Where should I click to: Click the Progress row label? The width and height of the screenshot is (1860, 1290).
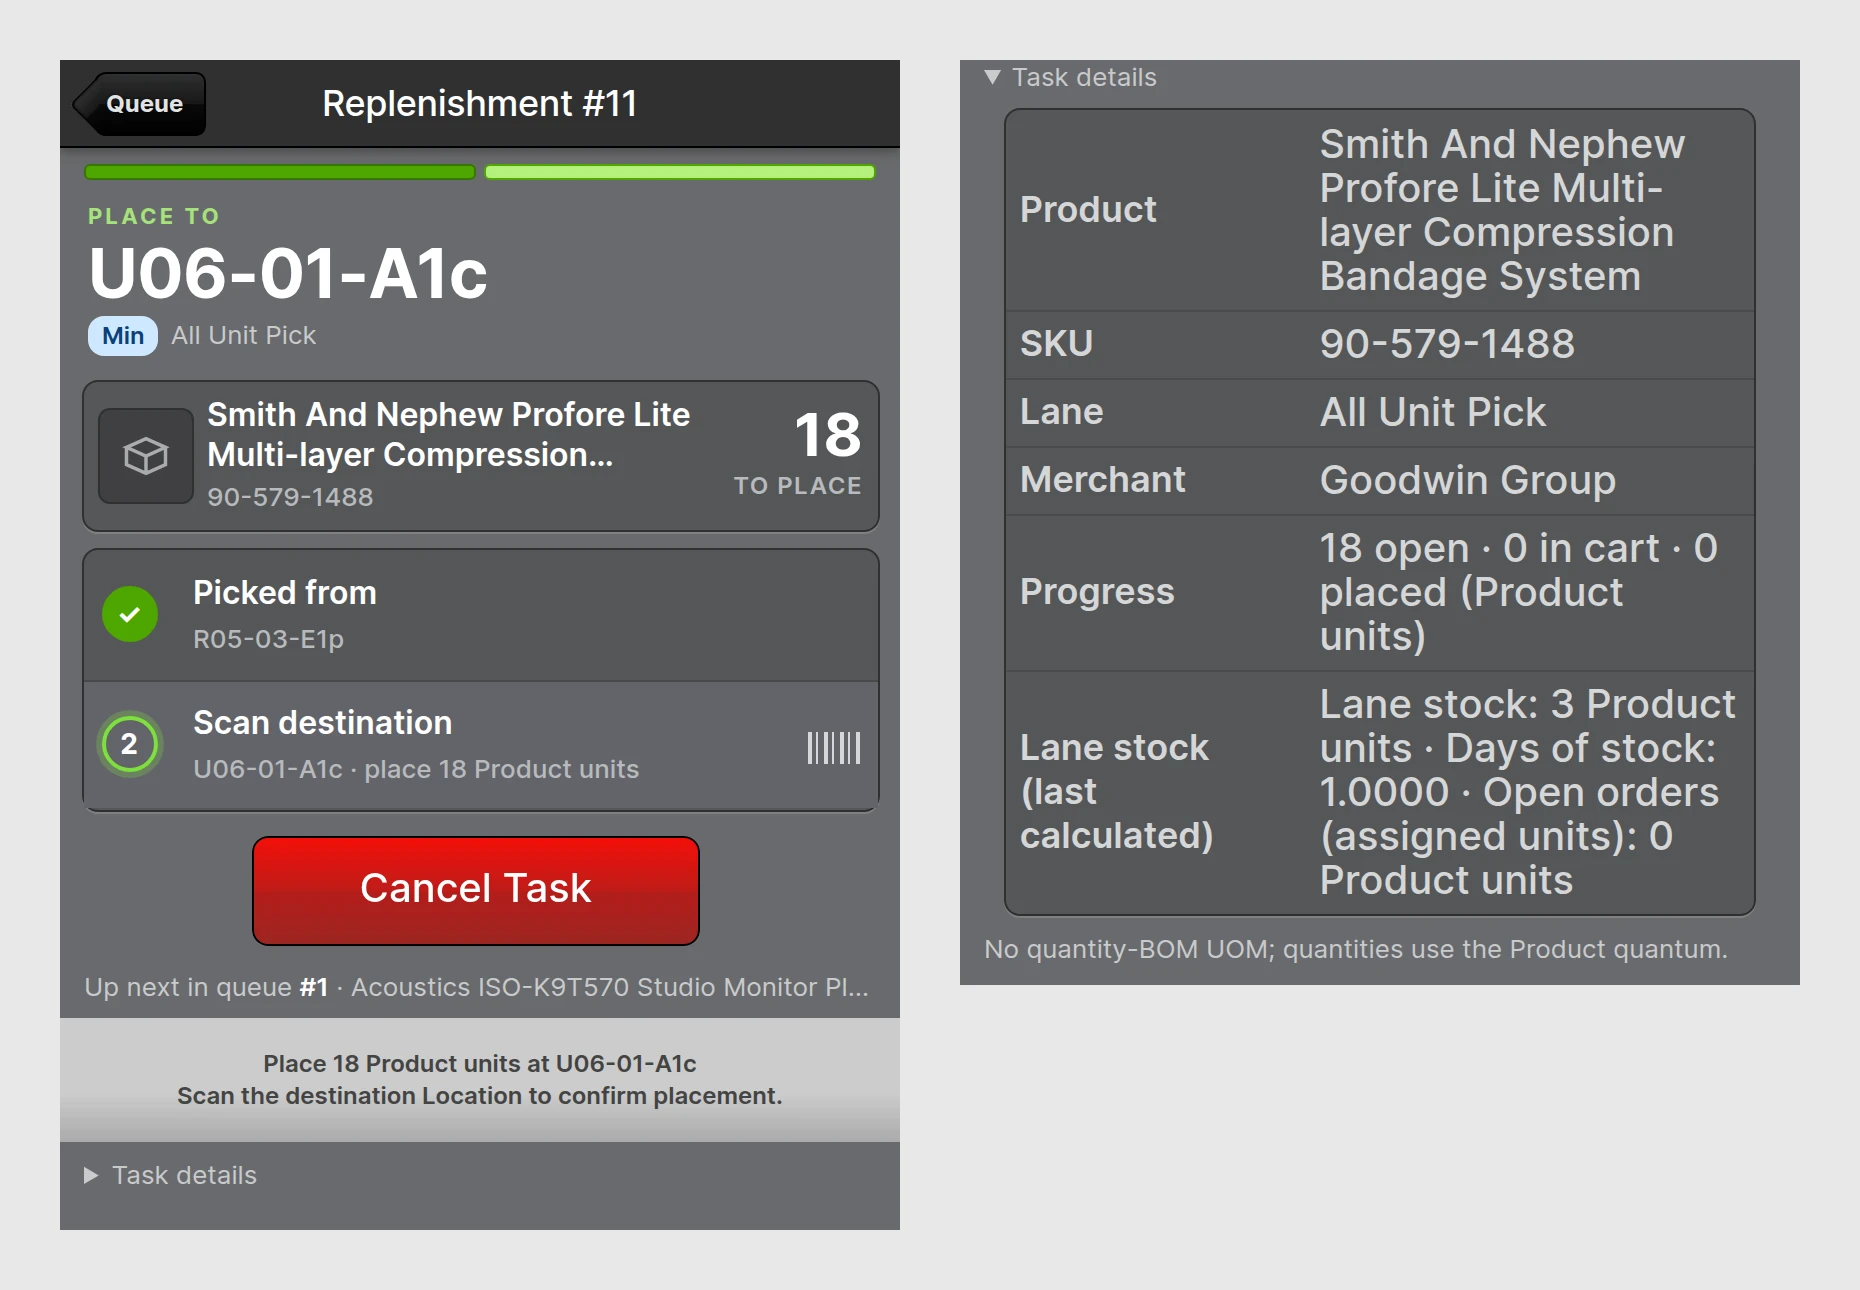point(1097,592)
